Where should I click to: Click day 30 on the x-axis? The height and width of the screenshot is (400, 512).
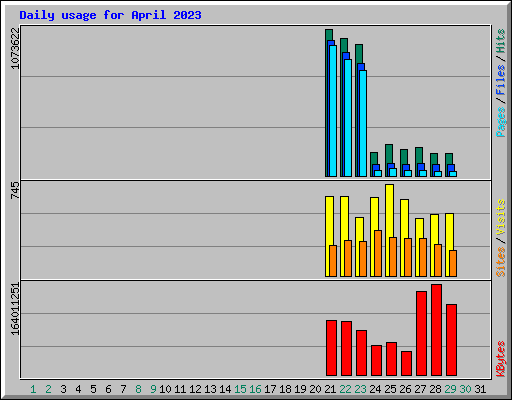[x=465, y=389]
